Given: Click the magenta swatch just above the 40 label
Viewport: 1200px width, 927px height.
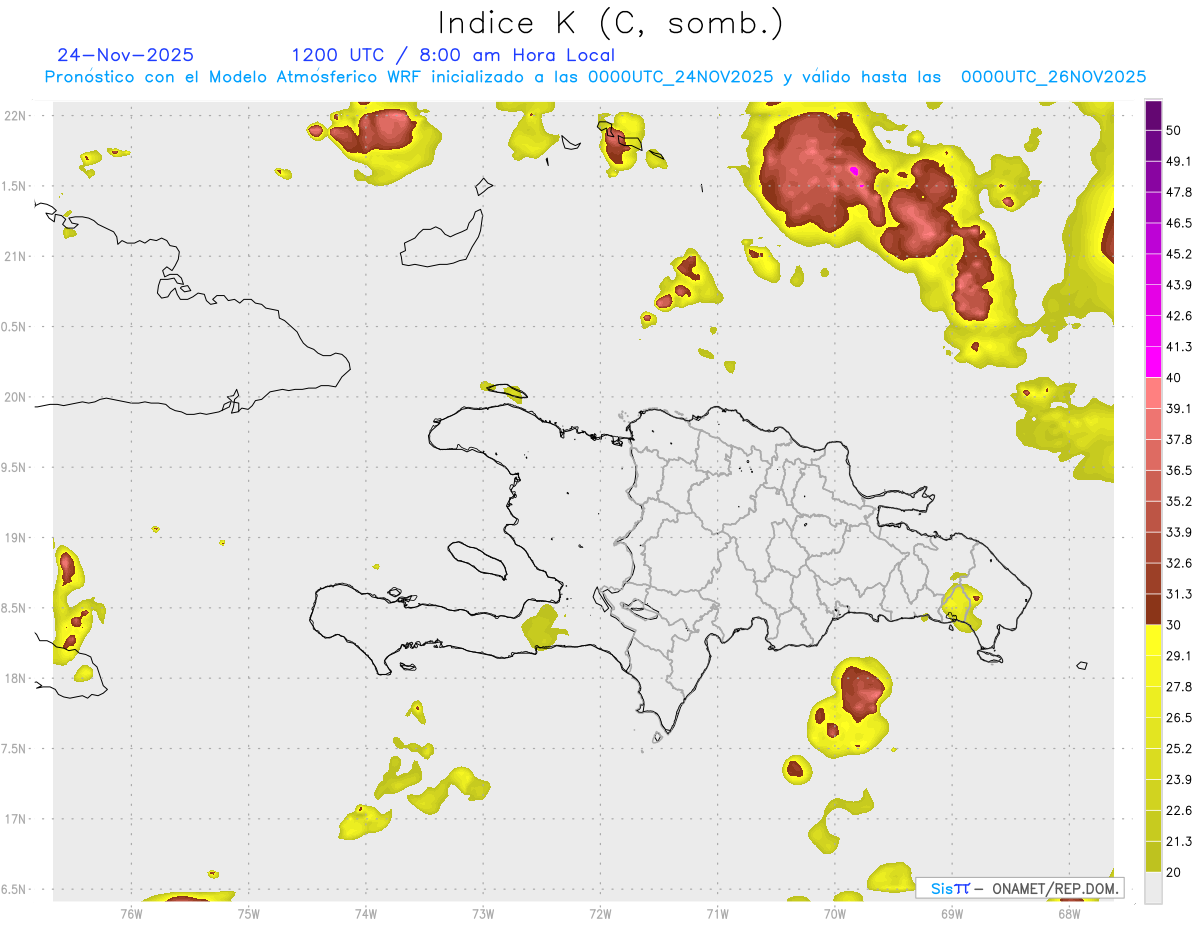Looking at the screenshot, I should (x=1153, y=362).
